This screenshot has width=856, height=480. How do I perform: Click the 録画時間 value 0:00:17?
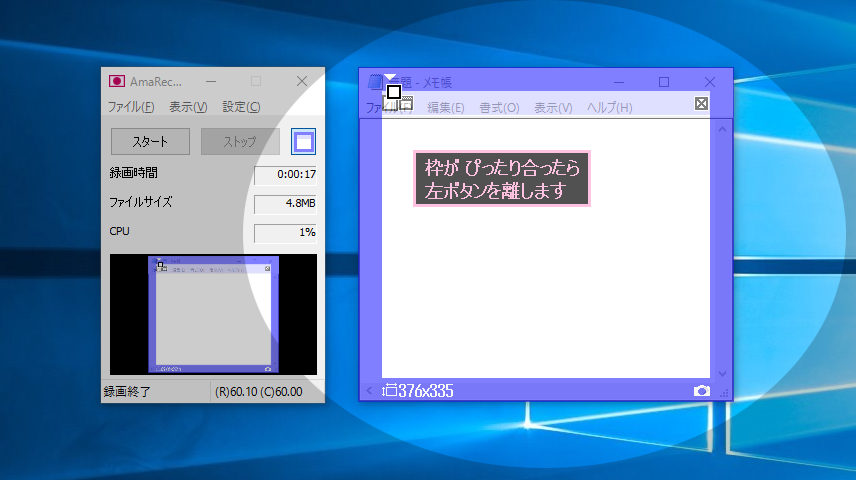286,175
